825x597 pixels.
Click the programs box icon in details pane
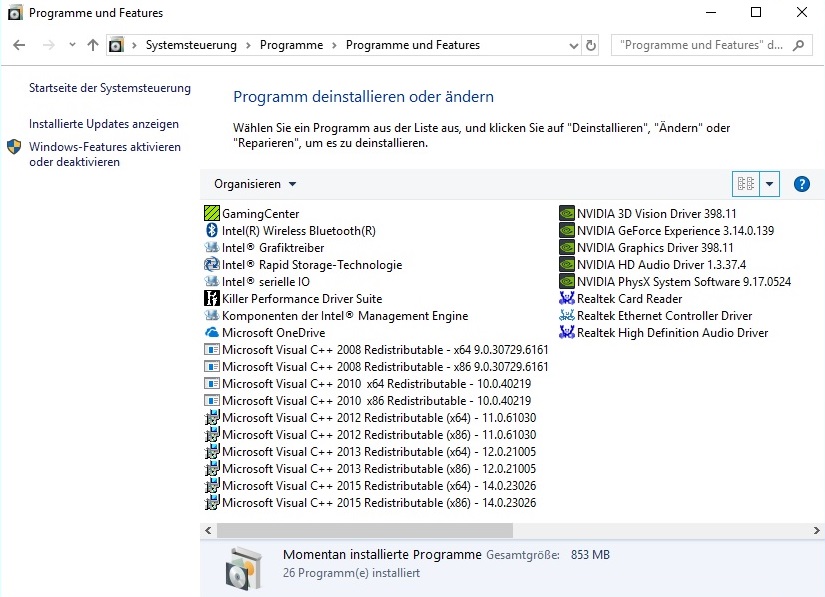[x=244, y=569]
